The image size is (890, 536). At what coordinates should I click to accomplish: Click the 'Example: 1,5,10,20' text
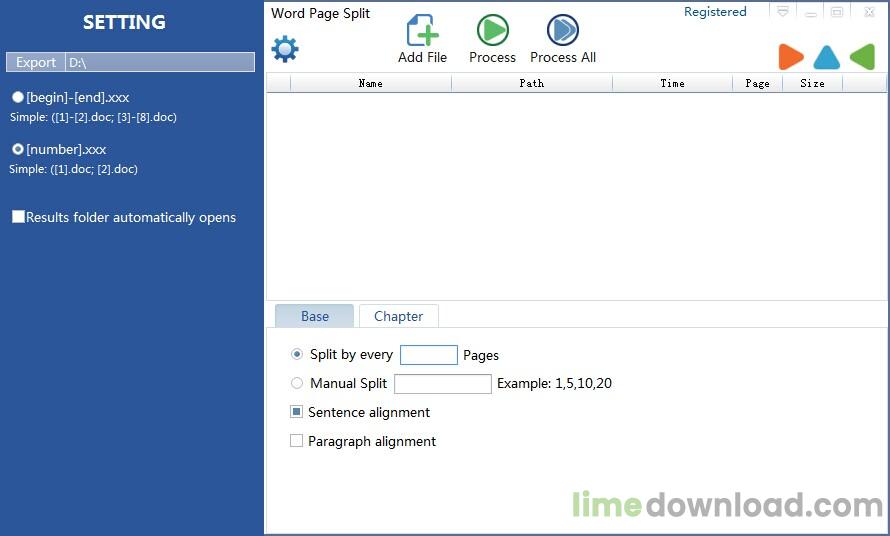point(554,383)
